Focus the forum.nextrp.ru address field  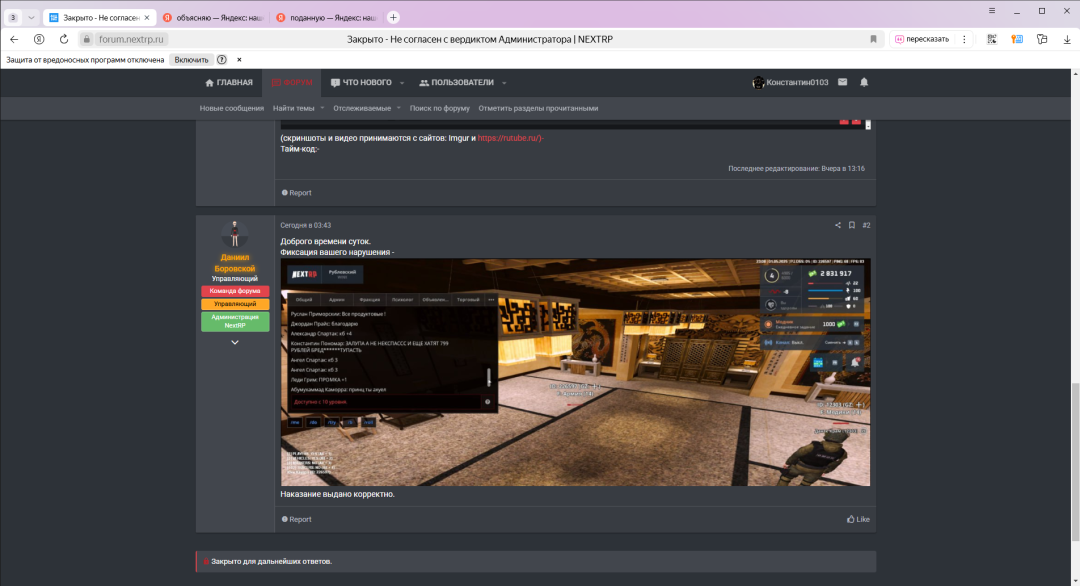click(132, 39)
